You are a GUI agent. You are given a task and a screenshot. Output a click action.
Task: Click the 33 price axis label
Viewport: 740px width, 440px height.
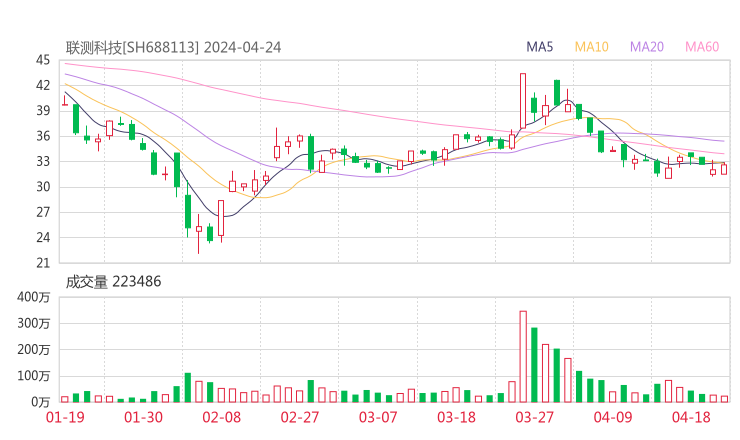point(43,161)
